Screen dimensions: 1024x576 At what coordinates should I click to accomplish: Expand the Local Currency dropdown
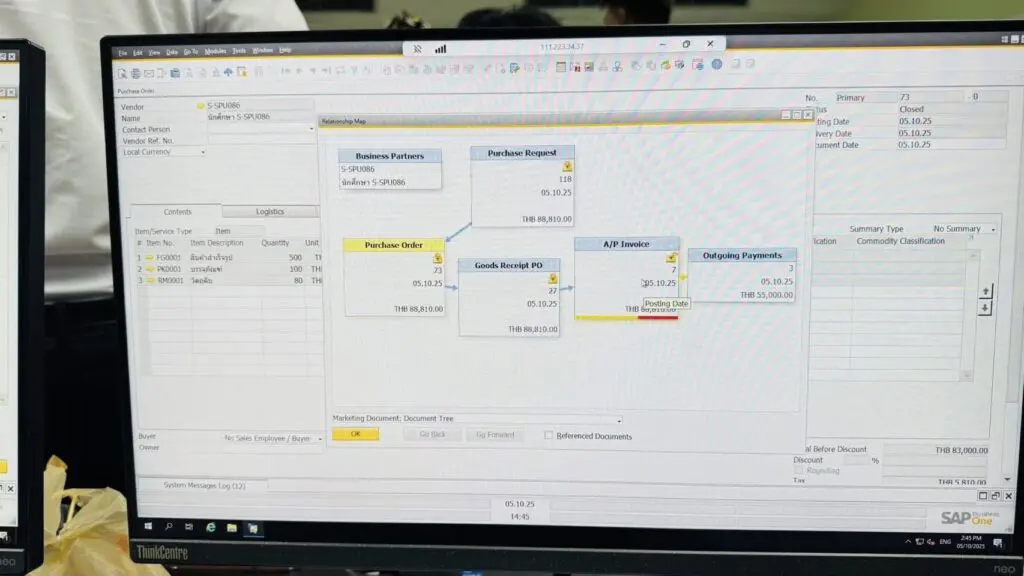203,152
